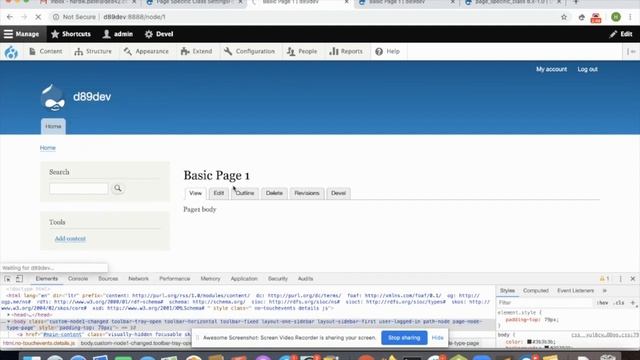640x360 pixels.
Task: Click the Home breadcrumb link
Action: coord(48,148)
